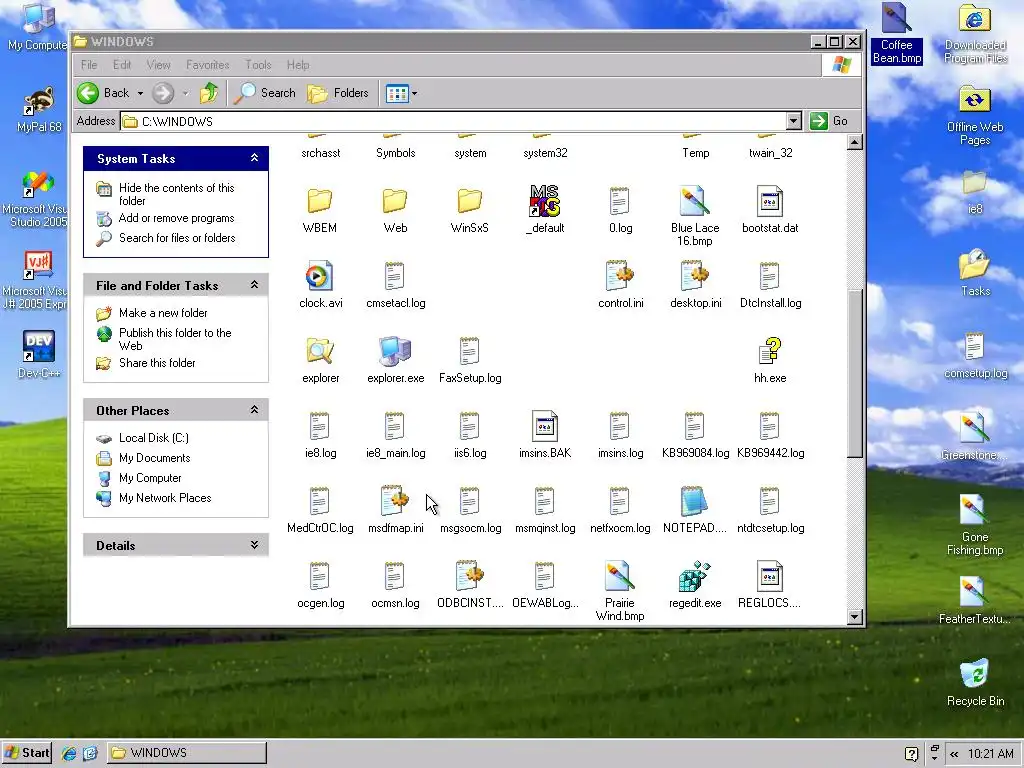Open My Network Places link
This screenshot has width=1024, height=768.
[165, 498]
